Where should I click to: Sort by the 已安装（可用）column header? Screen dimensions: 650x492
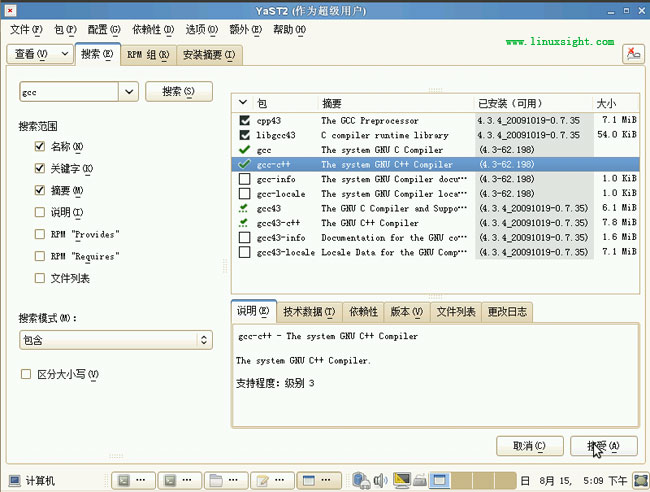coord(533,103)
